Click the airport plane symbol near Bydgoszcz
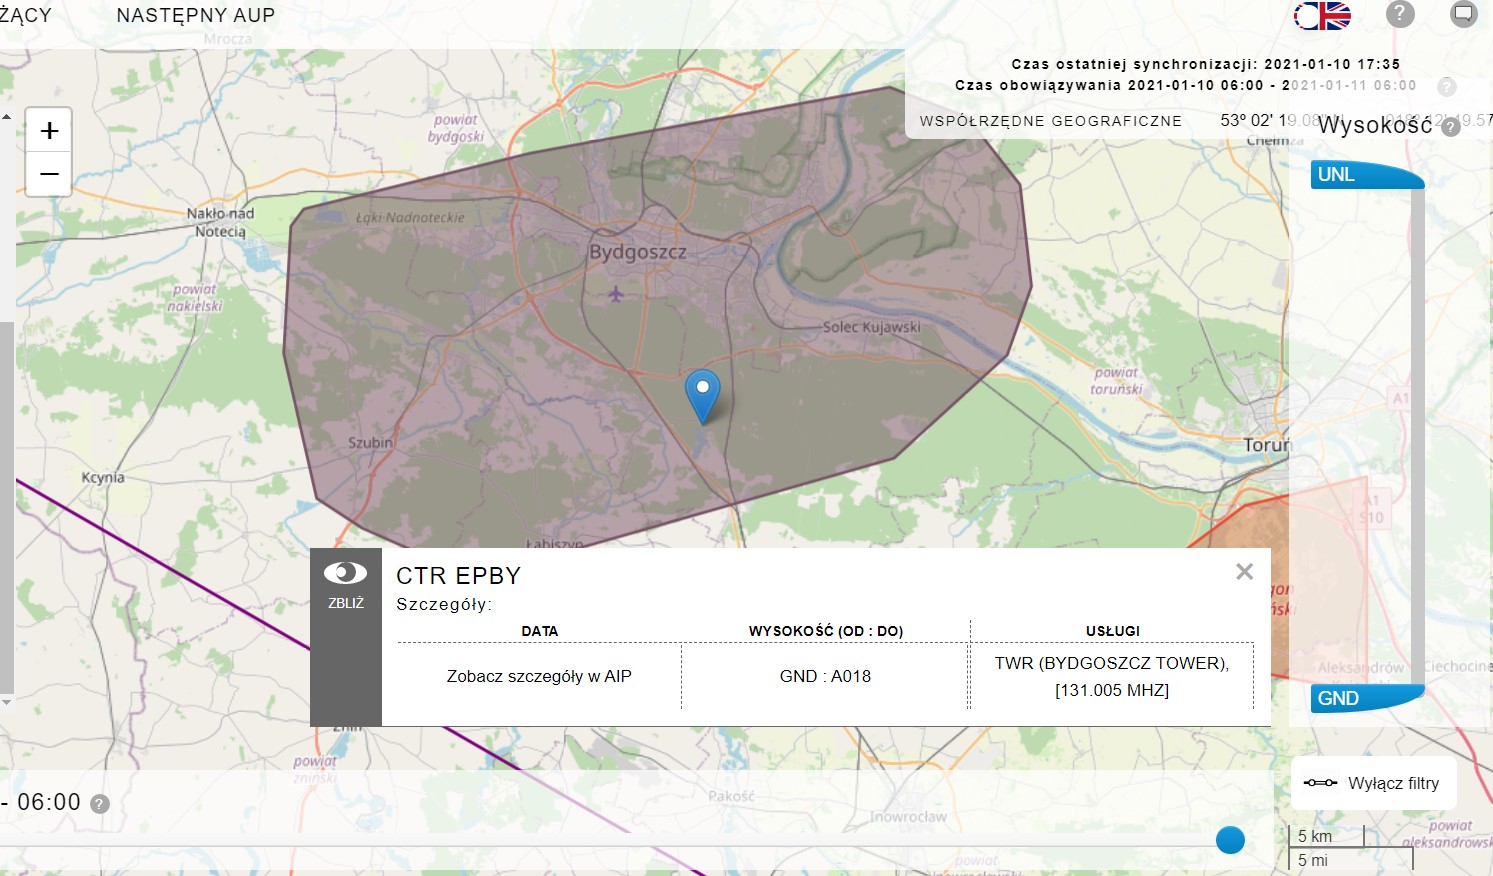Image resolution: width=1493 pixels, height=876 pixels. click(x=616, y=294)
